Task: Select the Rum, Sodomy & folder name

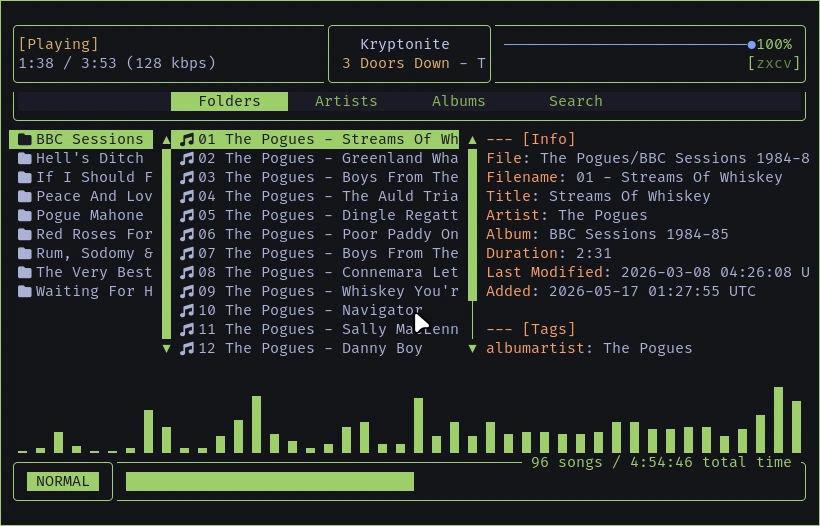Action: [x=94, y=254]
